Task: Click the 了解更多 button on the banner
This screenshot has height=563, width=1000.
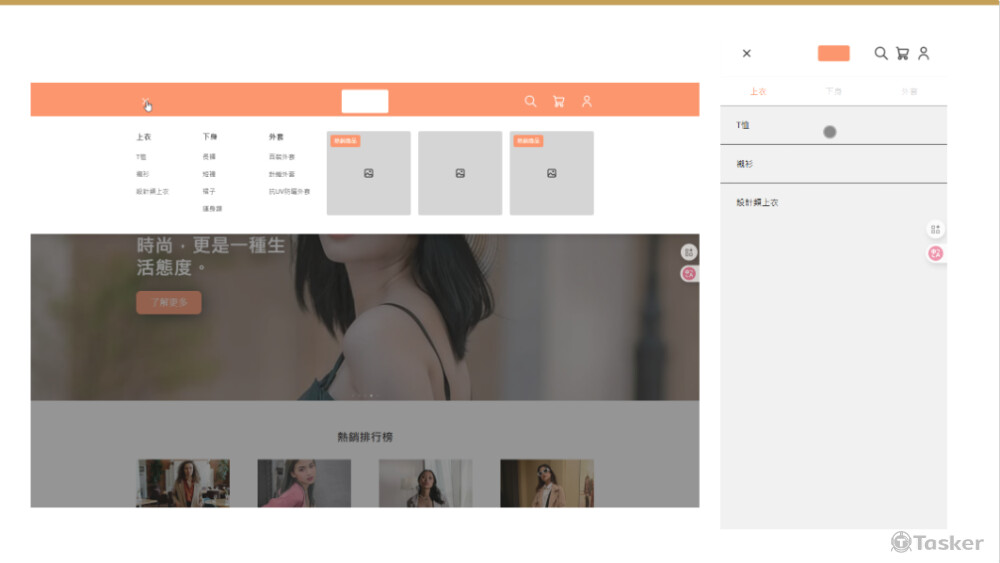Action: [x=169, y=302]
